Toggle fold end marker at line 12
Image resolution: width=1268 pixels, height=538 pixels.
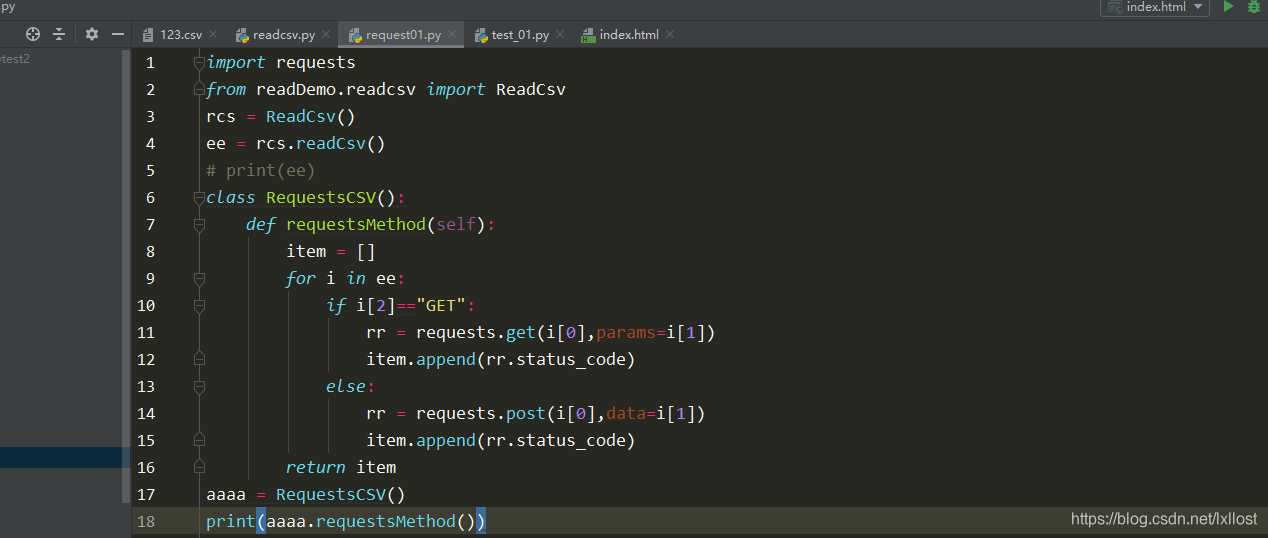(x=199, y=359)
